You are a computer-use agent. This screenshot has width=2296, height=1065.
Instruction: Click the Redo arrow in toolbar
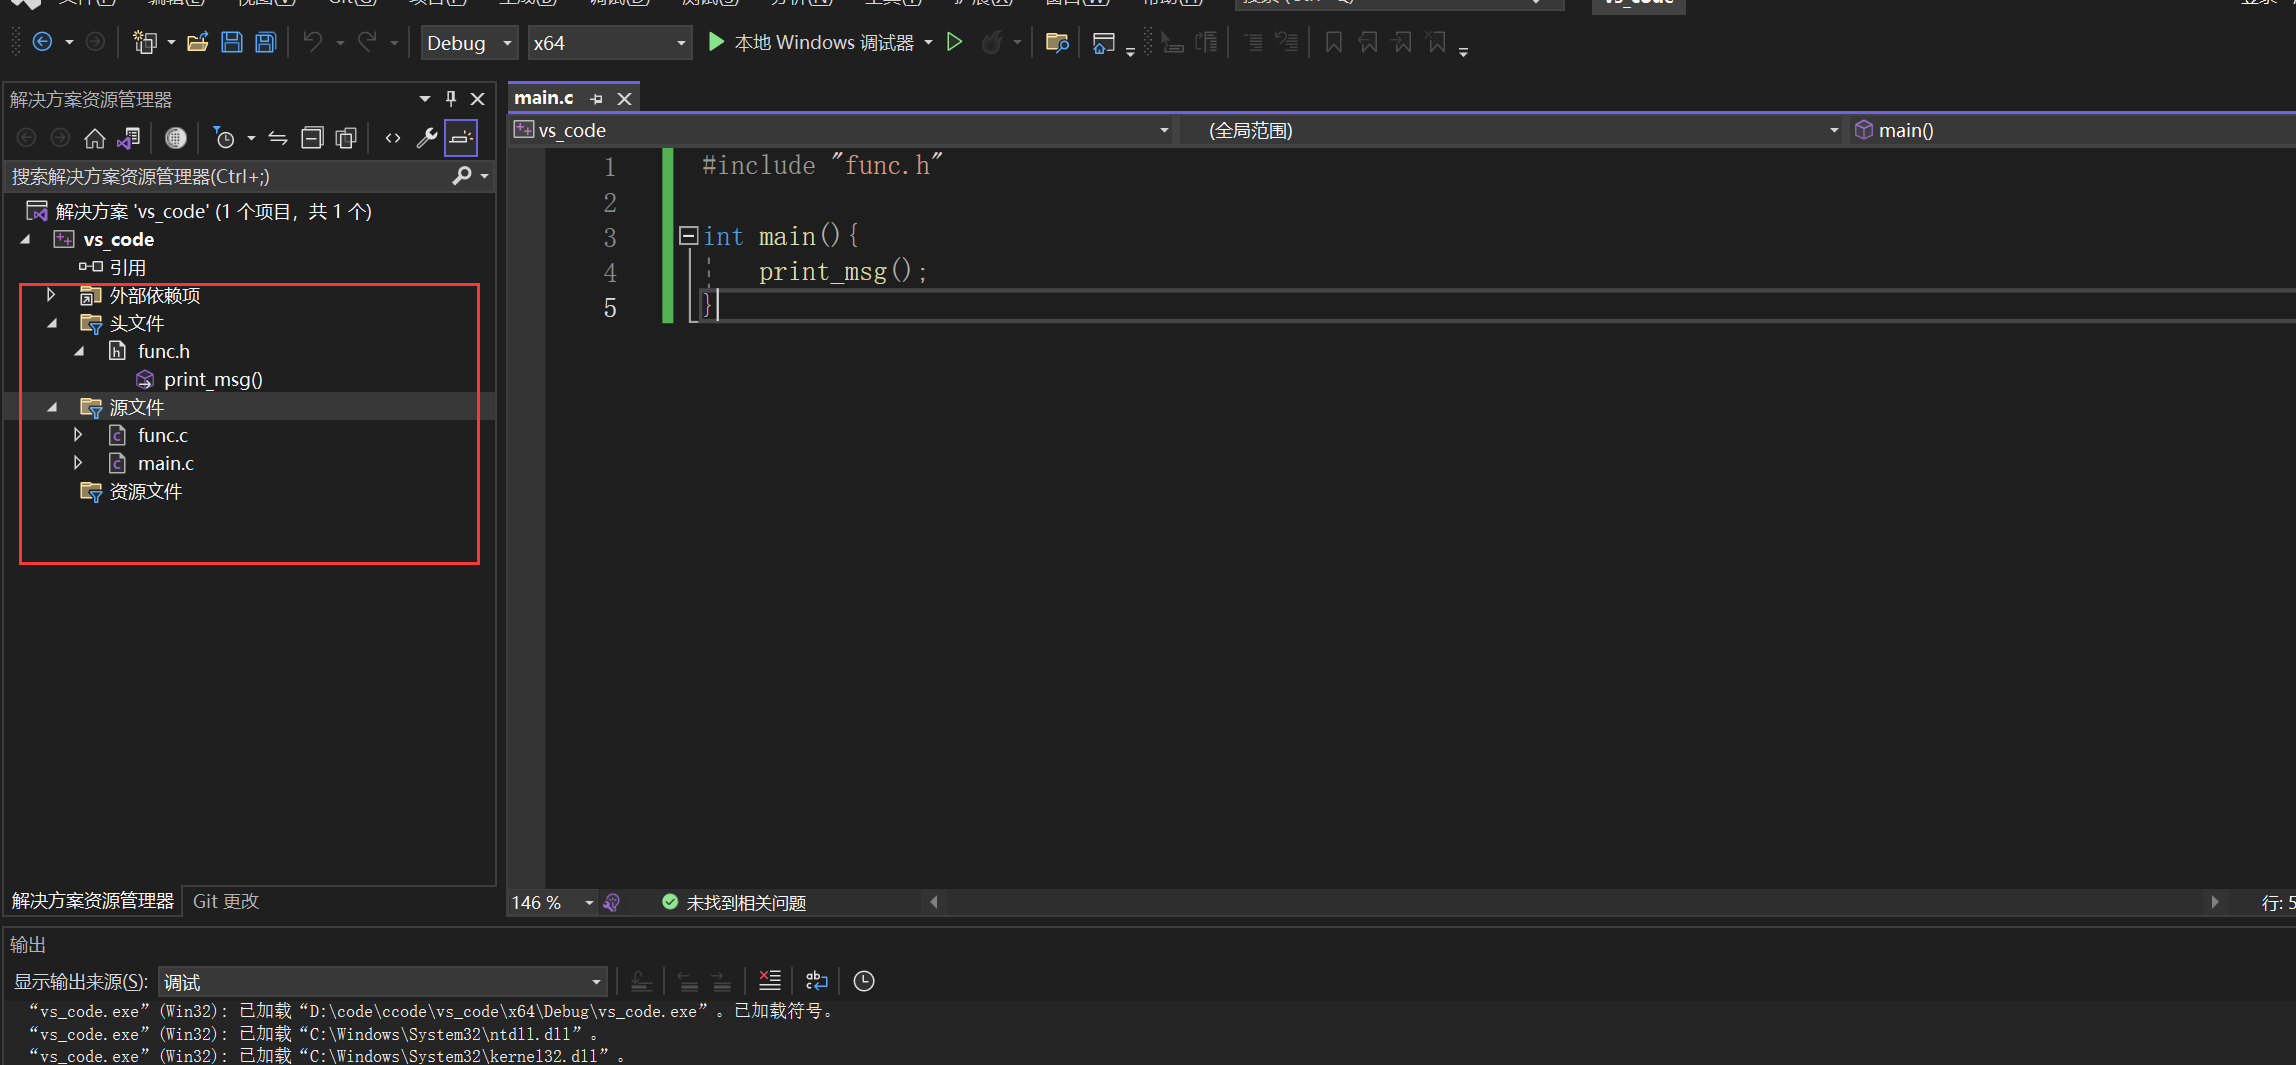367,42
